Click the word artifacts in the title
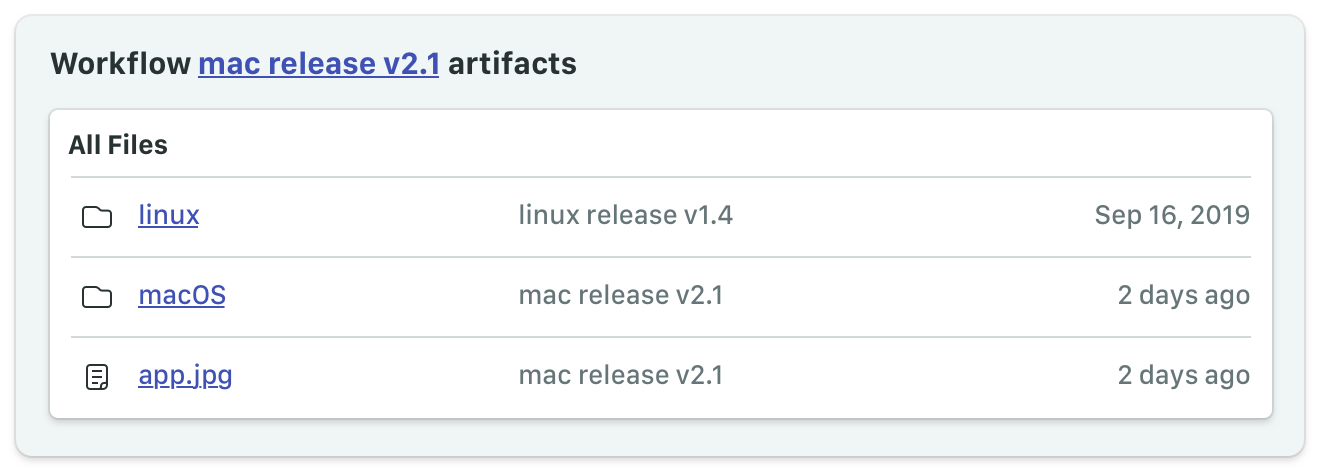The height and width of the screenshot is (472, 1320). 512,64
